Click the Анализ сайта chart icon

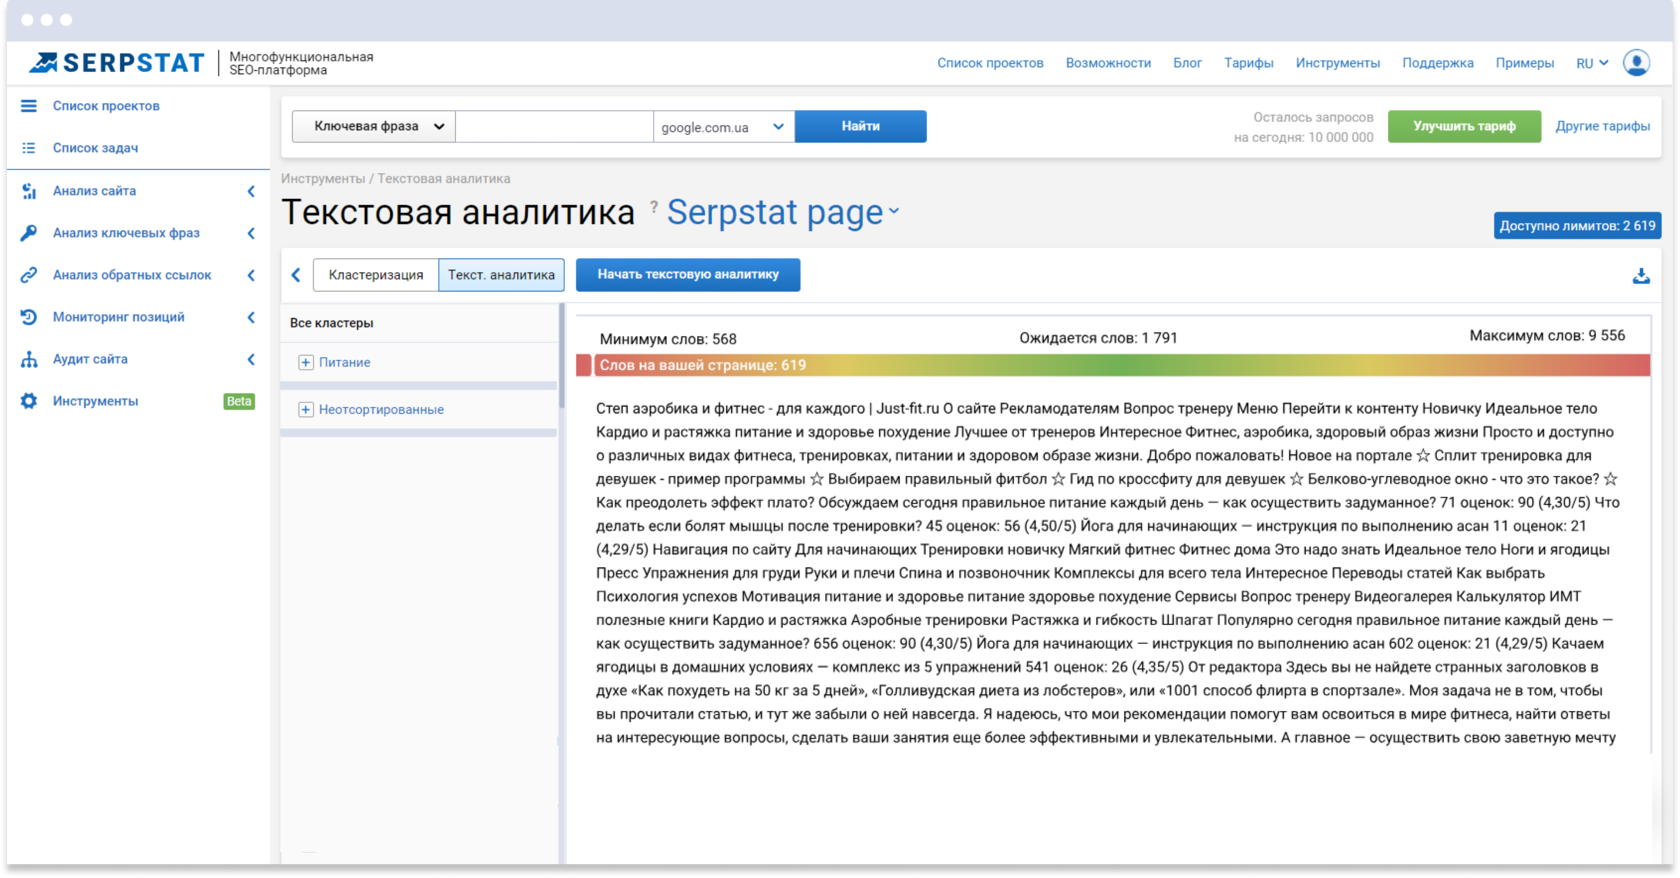(x=29, y=191)
